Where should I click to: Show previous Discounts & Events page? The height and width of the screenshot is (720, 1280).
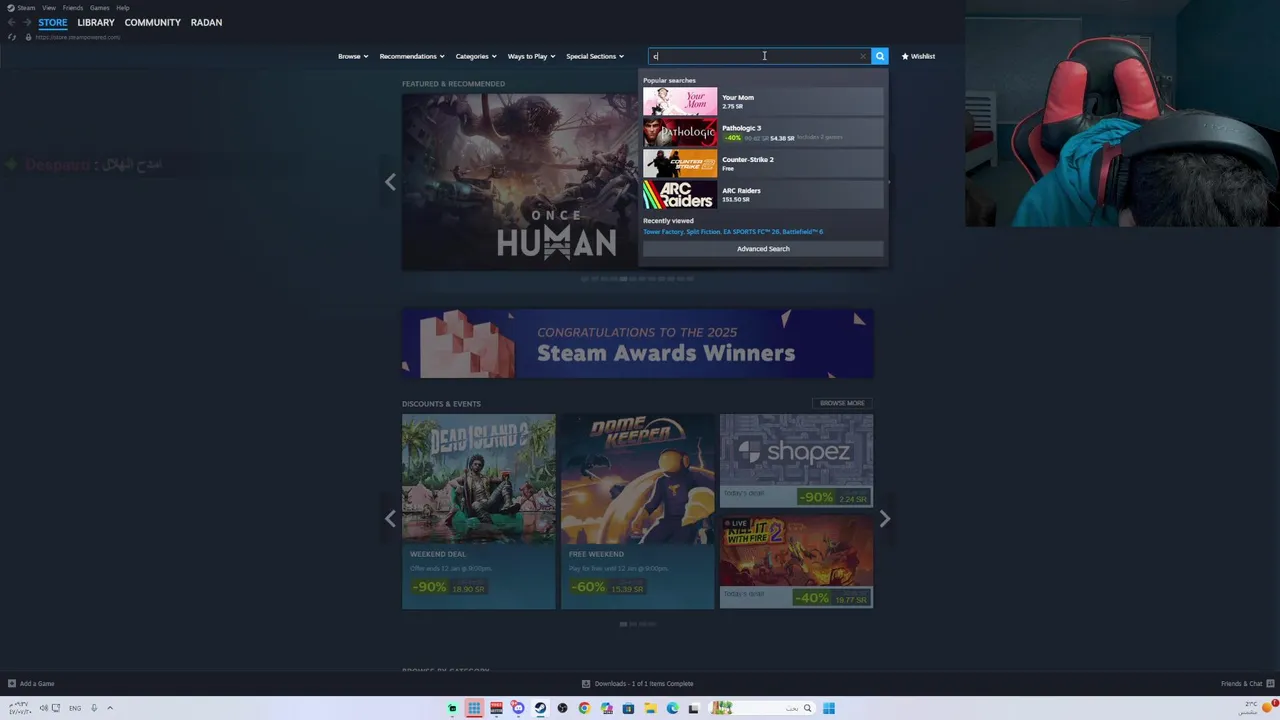click(x=390, y=518)
